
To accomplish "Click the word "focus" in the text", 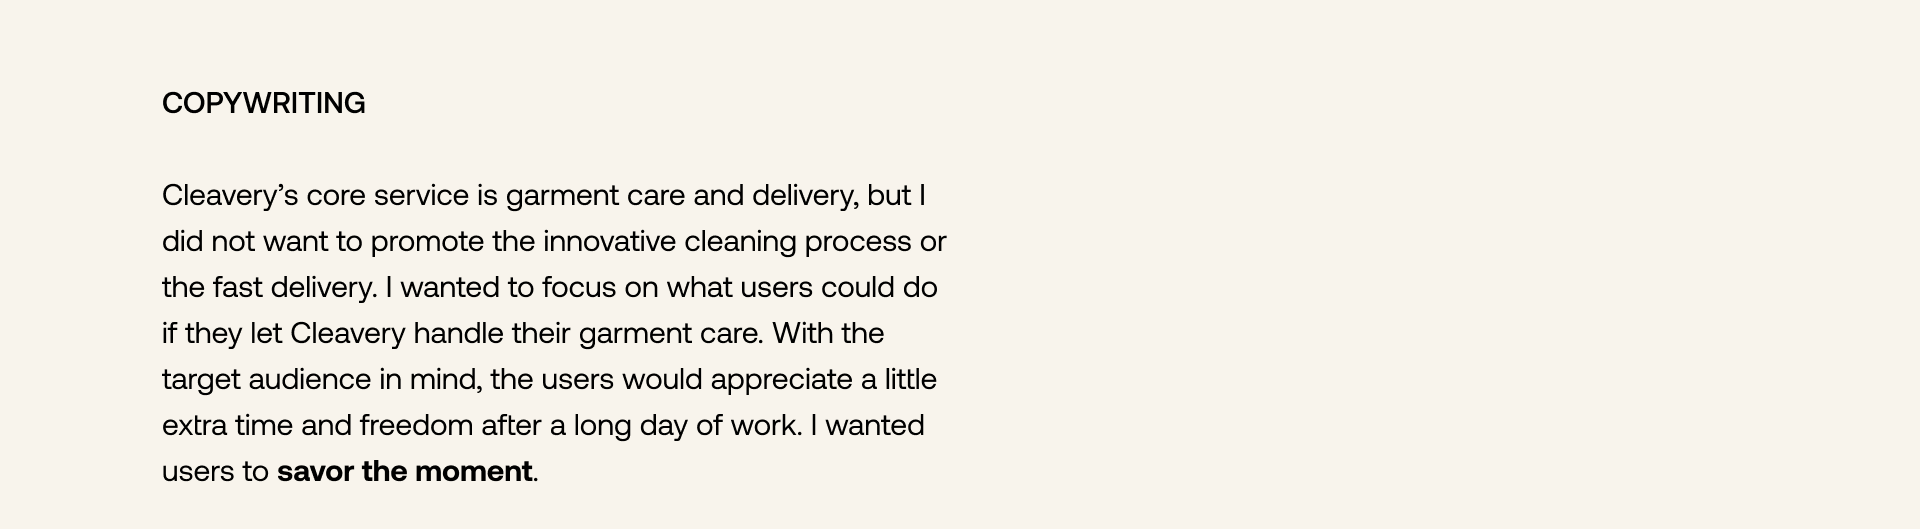I will [x=578, y=287].
